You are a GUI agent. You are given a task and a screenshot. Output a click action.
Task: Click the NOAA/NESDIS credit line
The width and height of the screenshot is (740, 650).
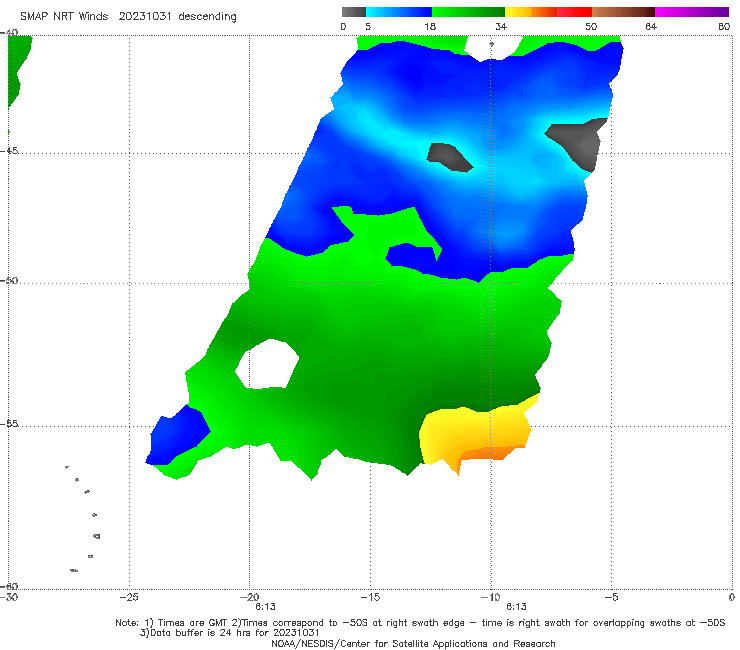tap(413, 643)
